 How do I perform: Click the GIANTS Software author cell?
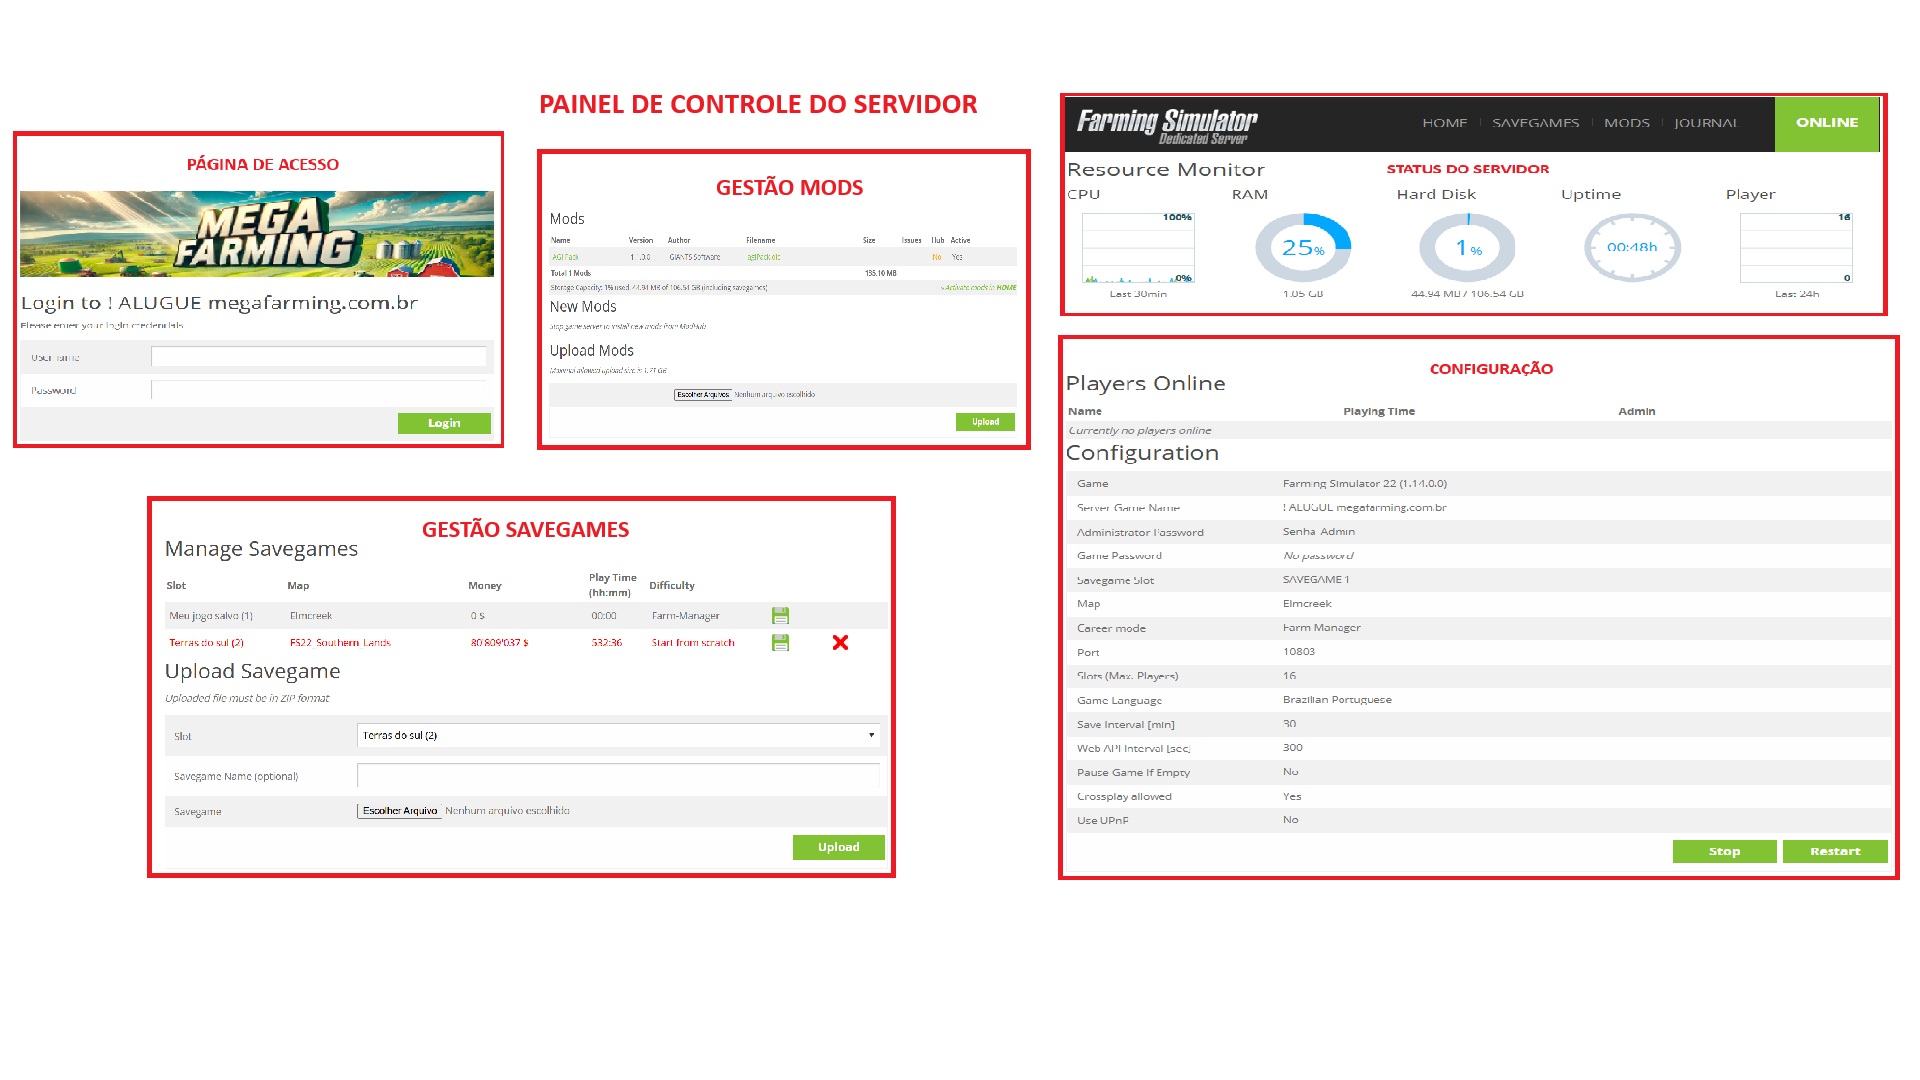click(x=694, y=257)
